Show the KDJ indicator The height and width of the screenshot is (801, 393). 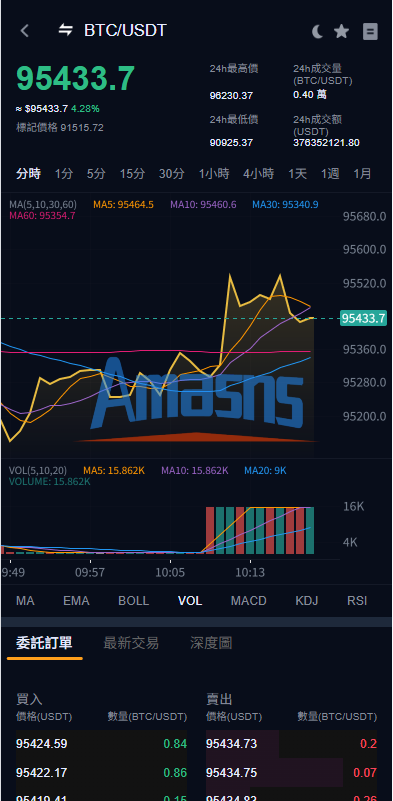pos(307,601)
